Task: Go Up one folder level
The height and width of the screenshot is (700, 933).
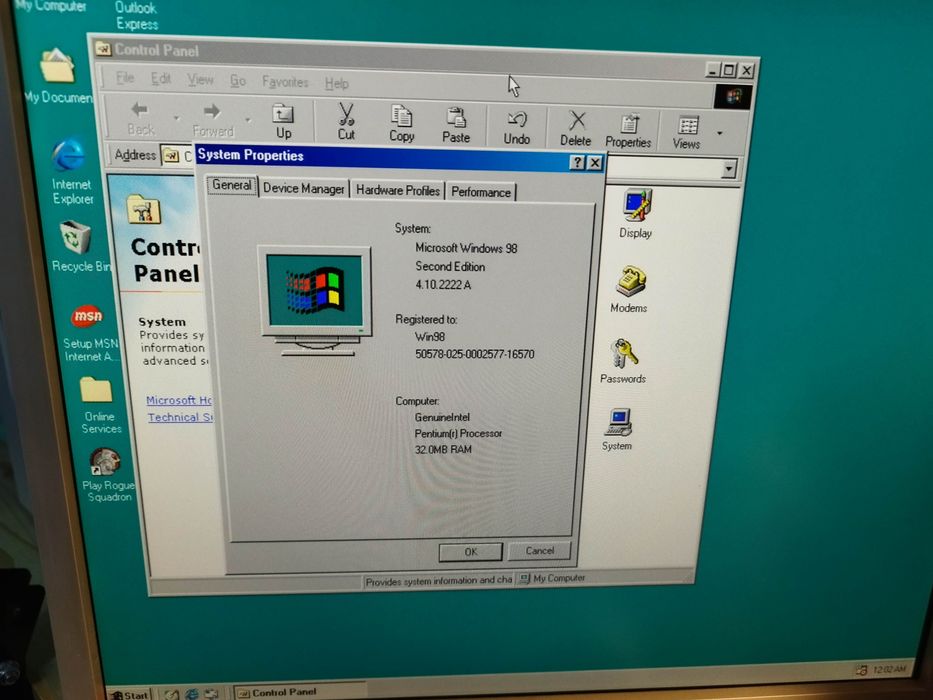Action: point(283,121)
